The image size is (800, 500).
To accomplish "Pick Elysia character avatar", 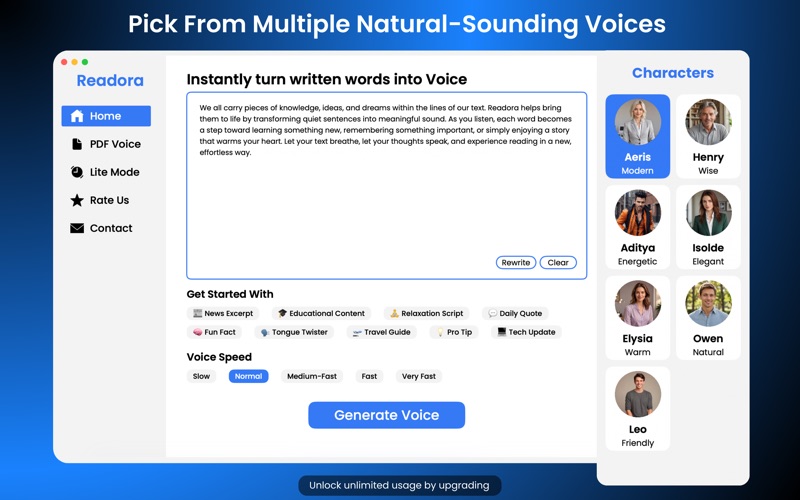I will 637,304.
